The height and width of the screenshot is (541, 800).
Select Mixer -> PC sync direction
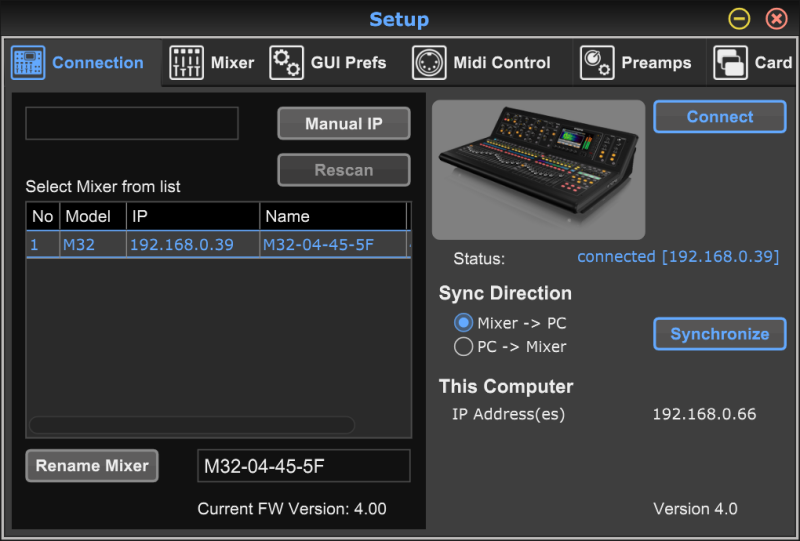[x=464, y=323]
